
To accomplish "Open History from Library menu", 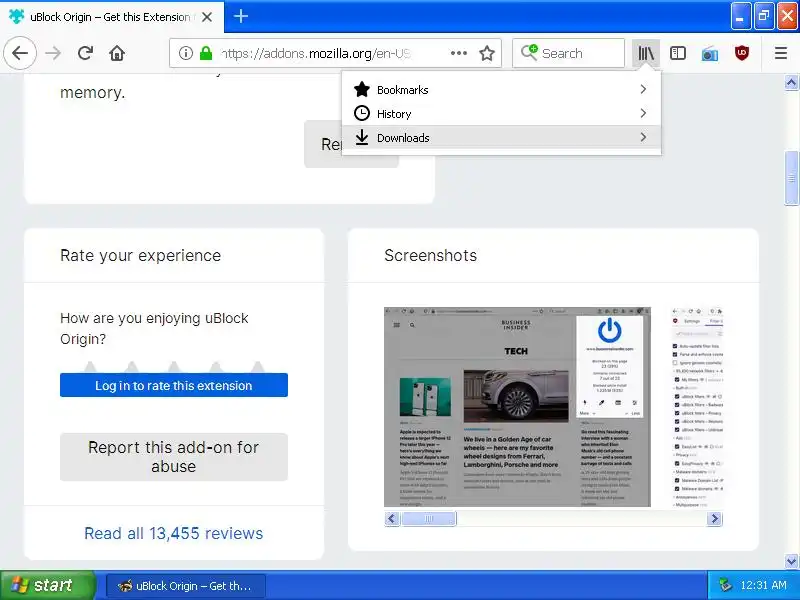I will click(501, 113).
